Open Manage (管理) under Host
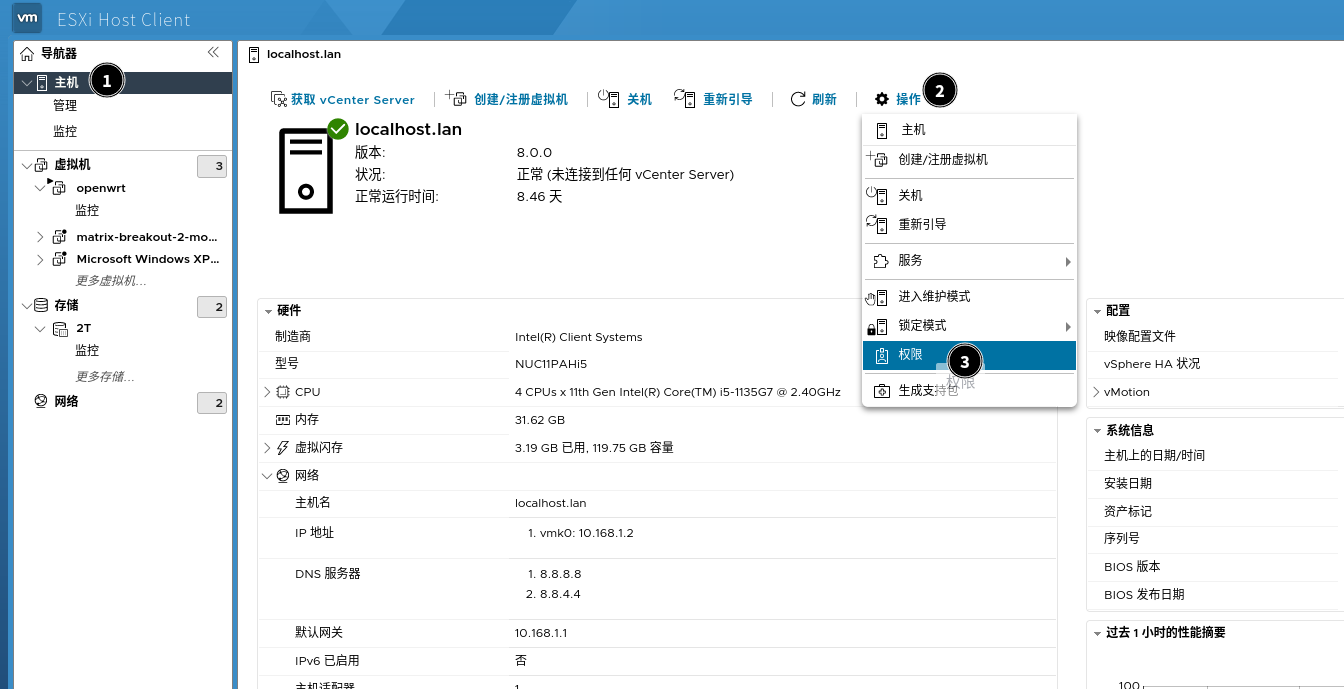This screenshot has width=1344, height=689. pos(65,106)
